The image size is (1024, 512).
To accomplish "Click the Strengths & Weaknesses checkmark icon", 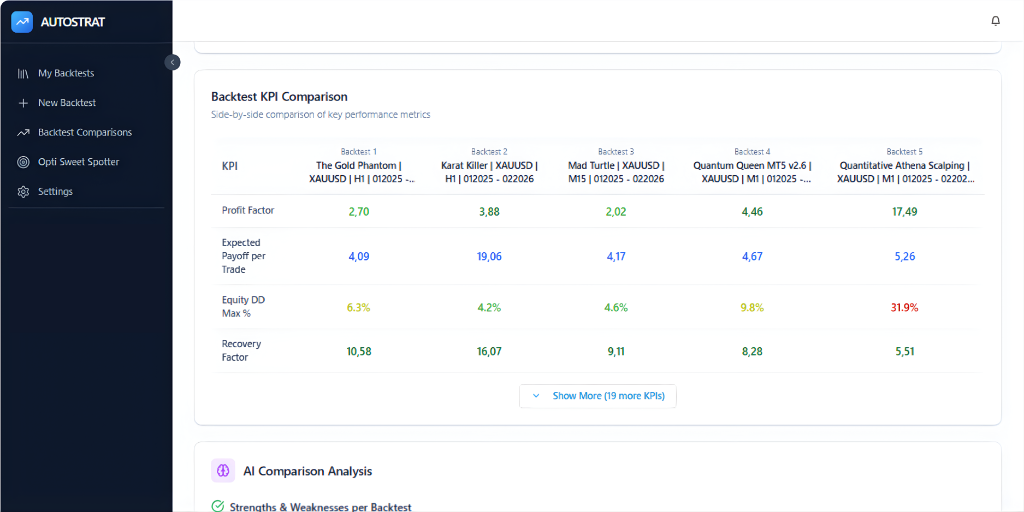I will (217, 507).
